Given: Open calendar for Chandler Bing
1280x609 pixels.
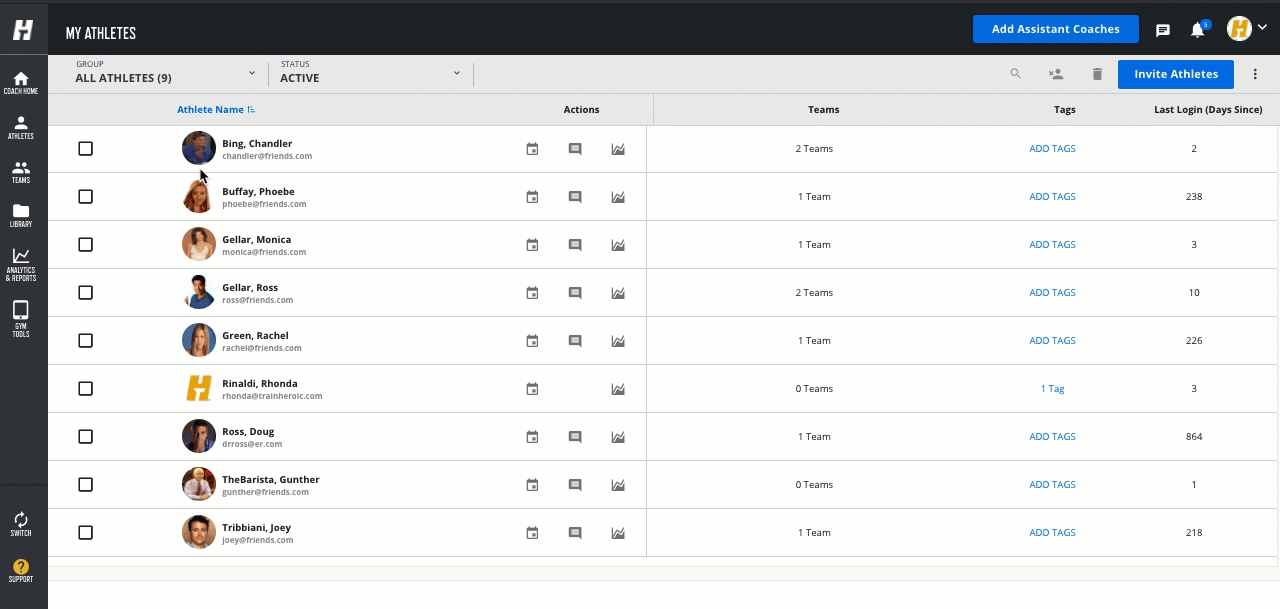Looking at the screenshot, I should click(532, 149).
